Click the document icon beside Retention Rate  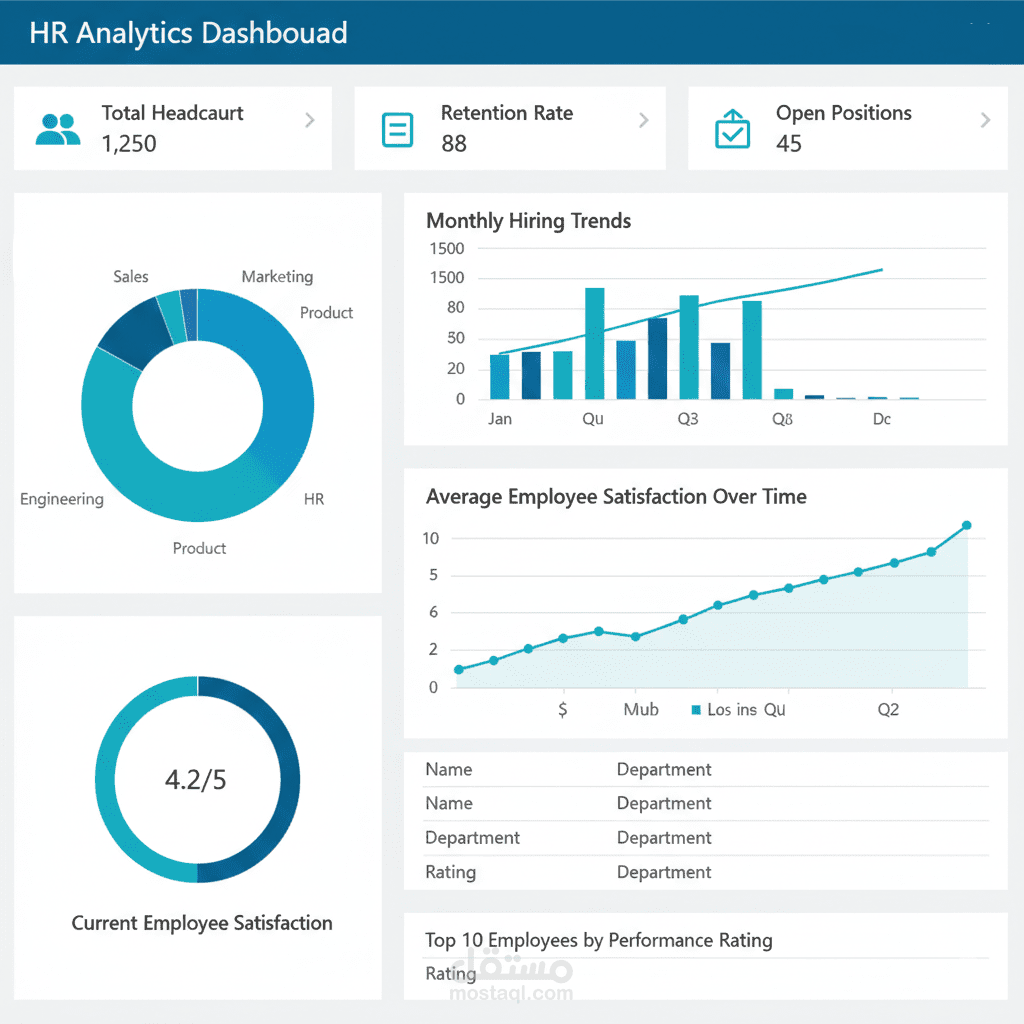397,128
